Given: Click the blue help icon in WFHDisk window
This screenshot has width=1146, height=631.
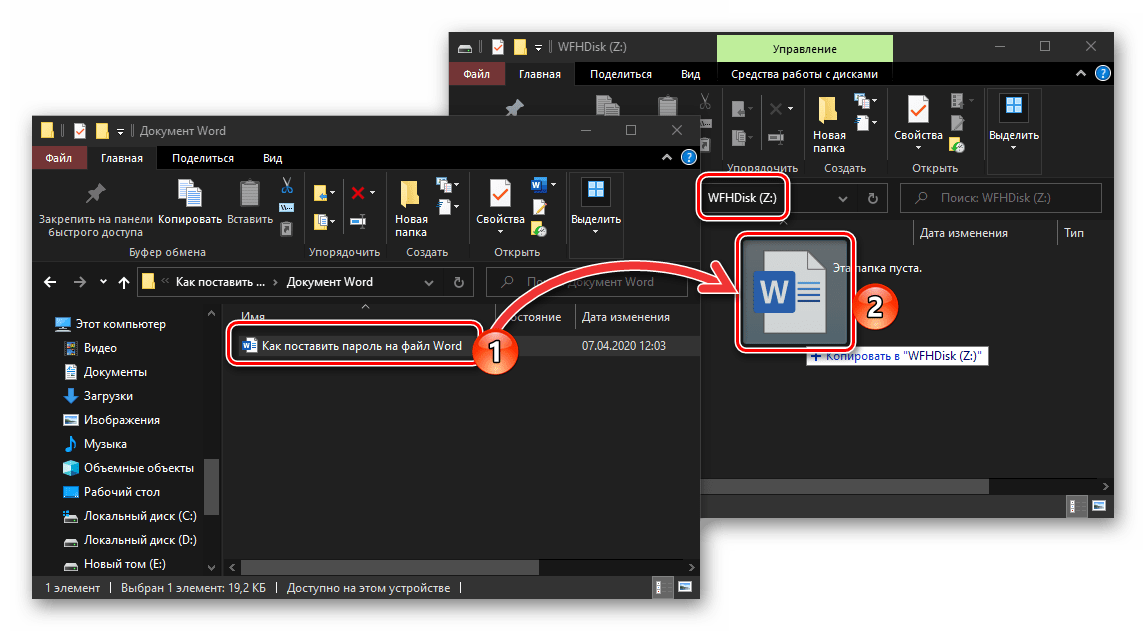Looking at the screenshot, I should (1103, 74).
